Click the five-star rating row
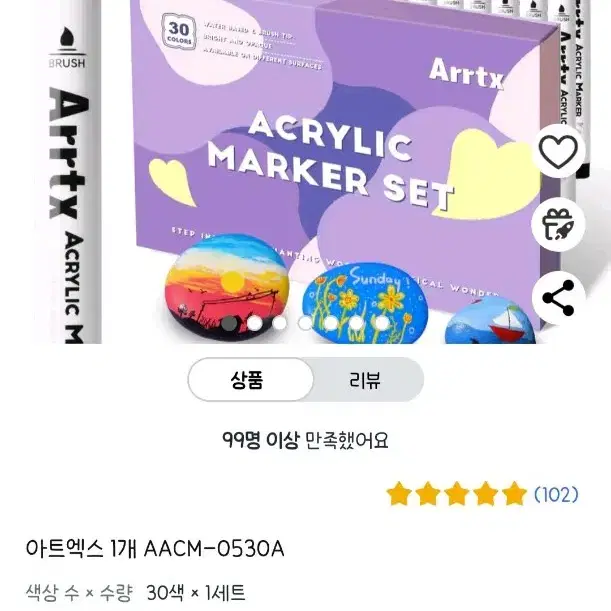Viewport: 611px width, 611px height. 457,494
